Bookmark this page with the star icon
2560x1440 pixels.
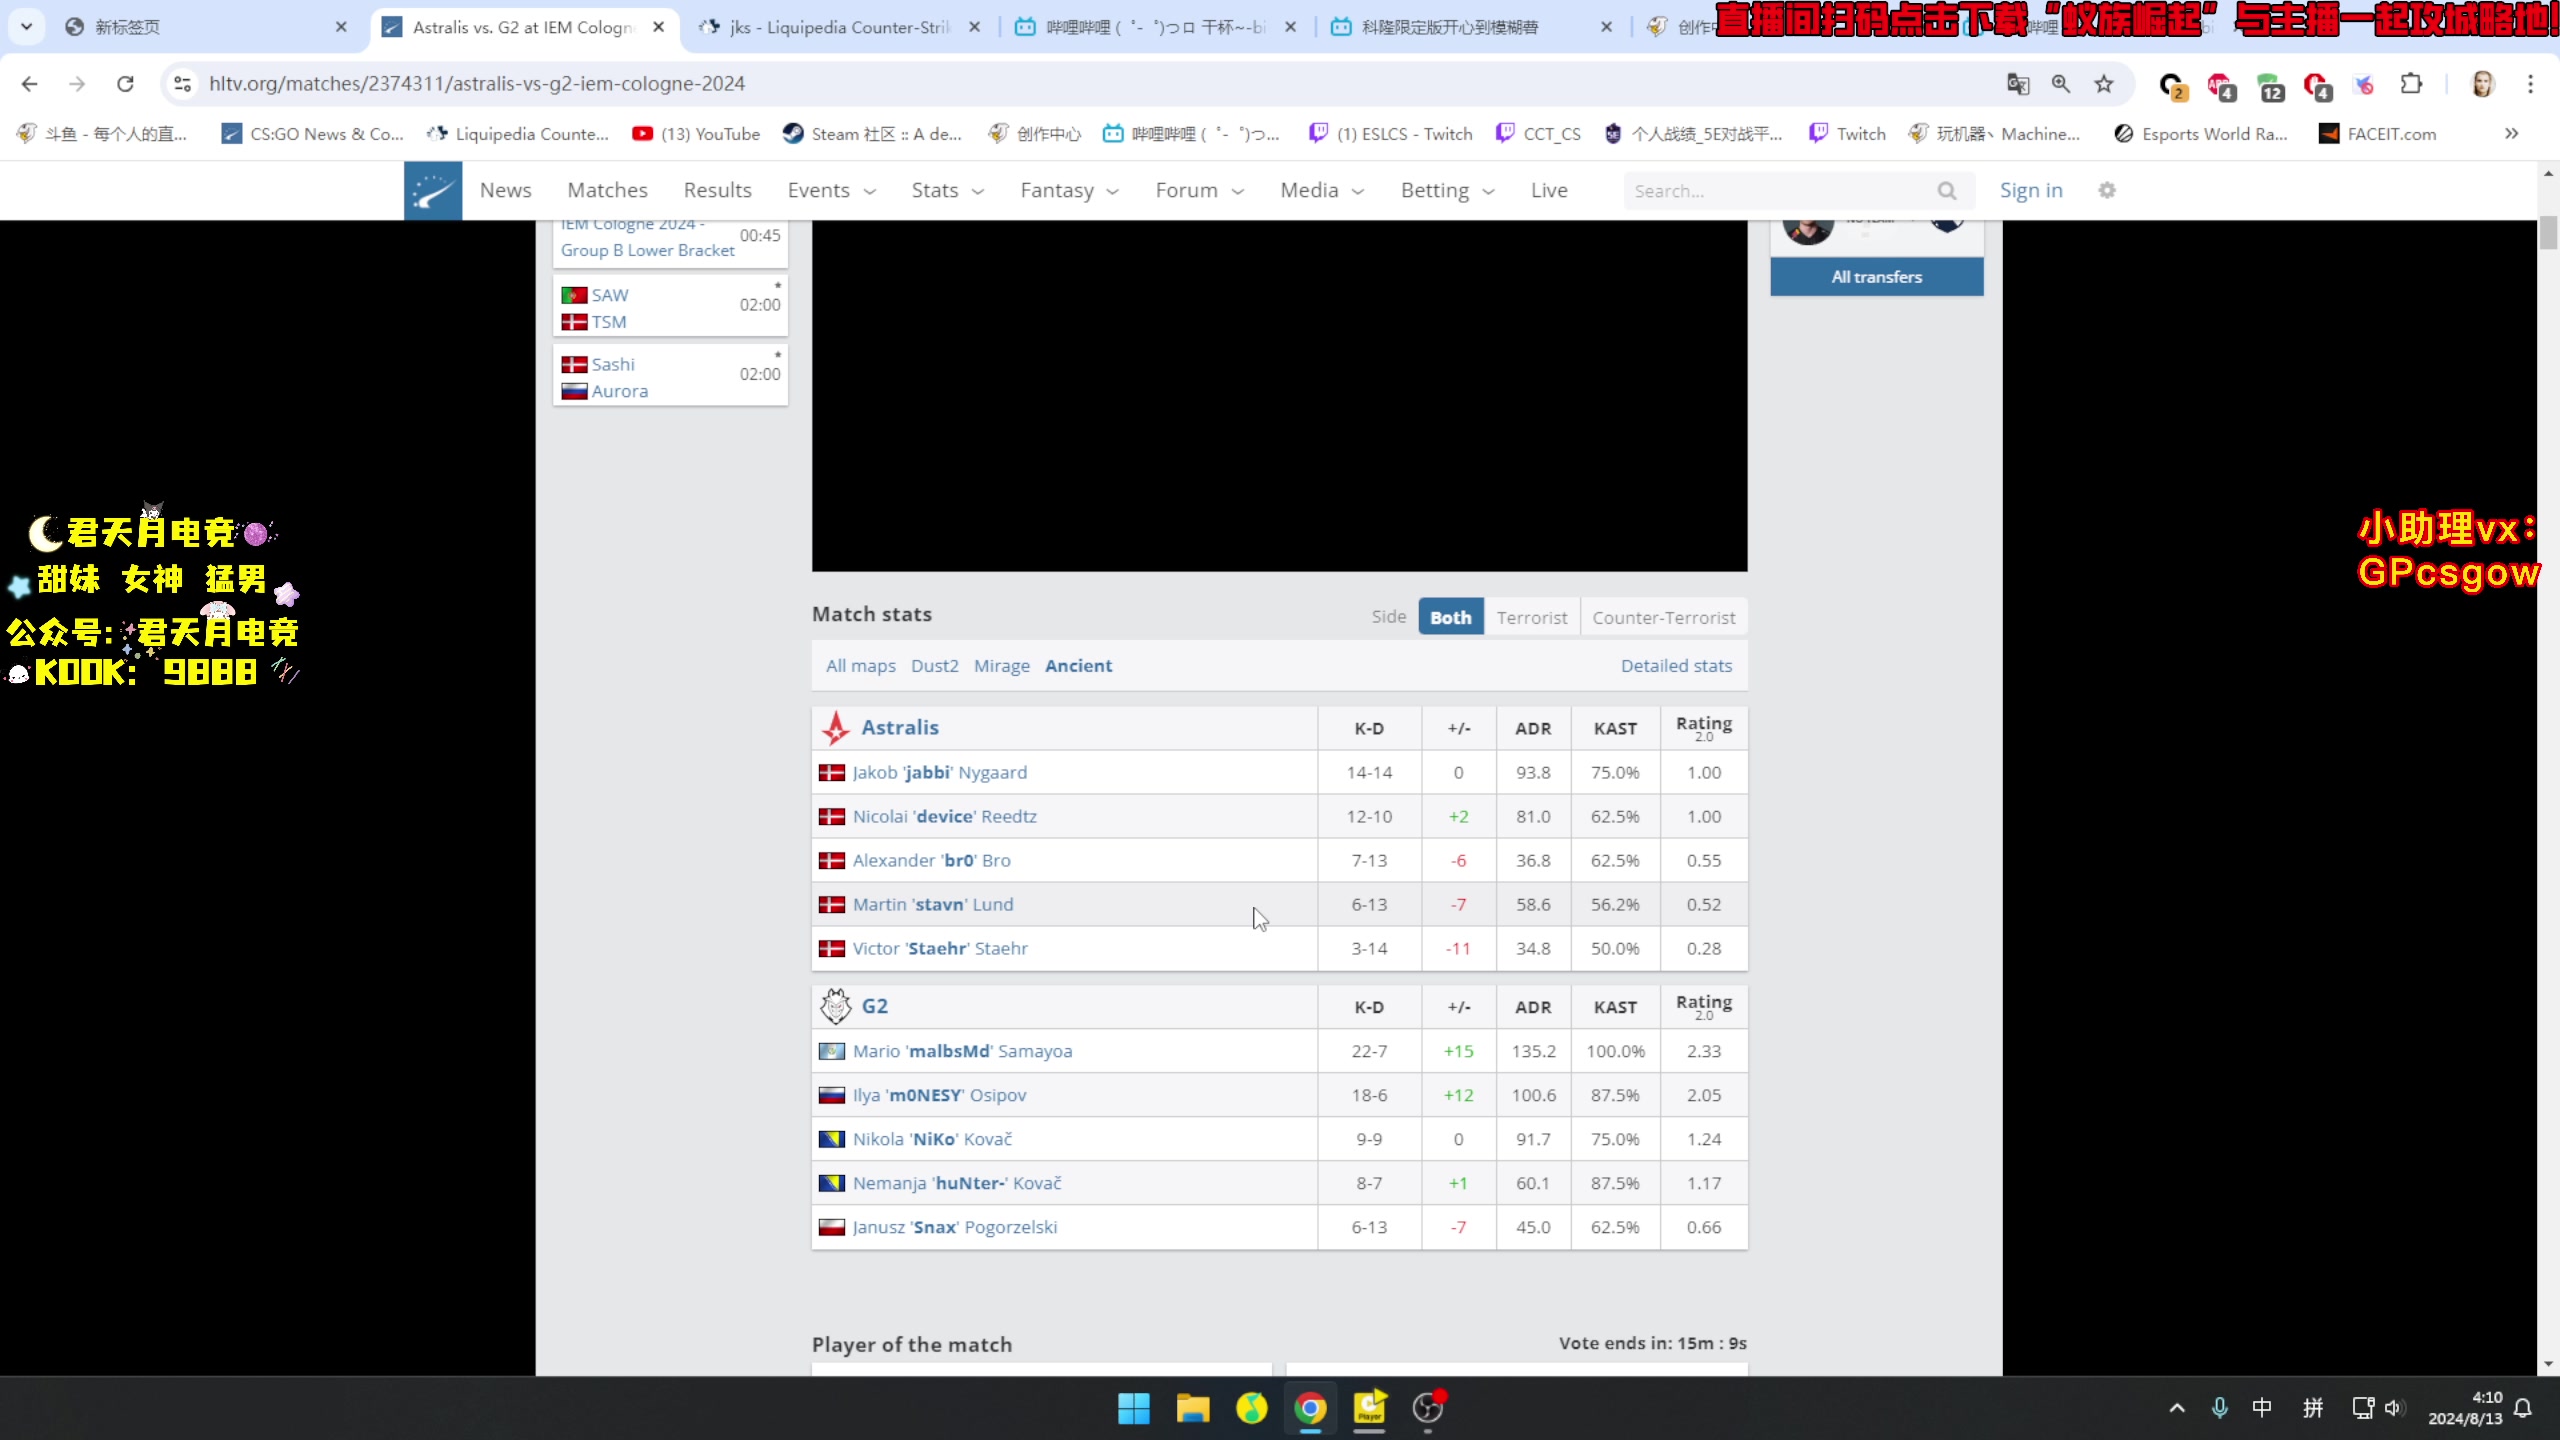[2104, 84]
